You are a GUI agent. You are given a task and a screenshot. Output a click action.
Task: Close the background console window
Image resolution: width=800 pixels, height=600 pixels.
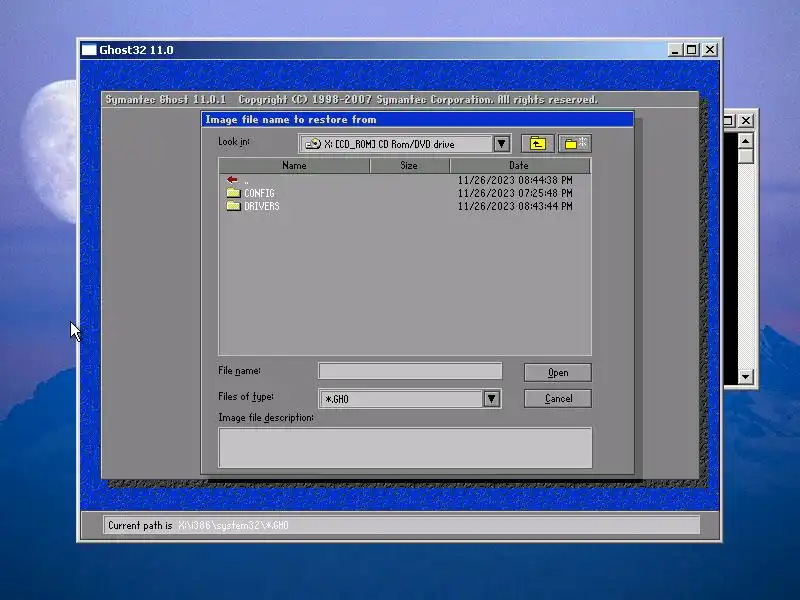pos(746,120)
